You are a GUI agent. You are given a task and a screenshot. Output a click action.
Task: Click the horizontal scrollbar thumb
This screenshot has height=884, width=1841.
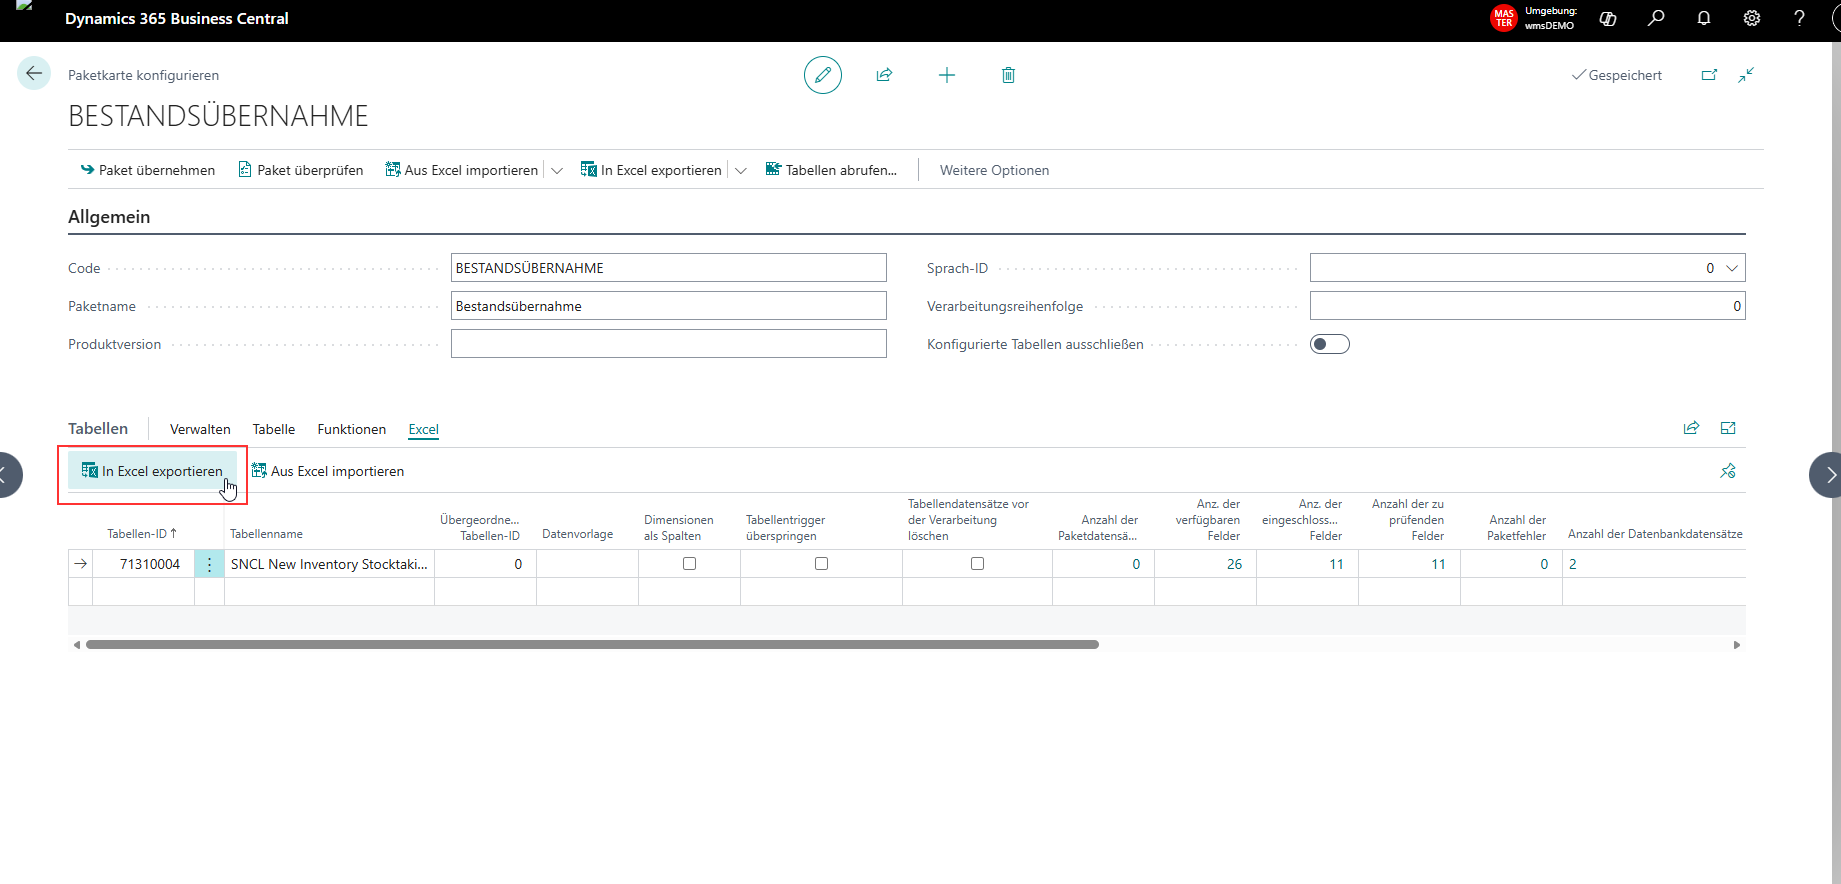tap(592, 645)
